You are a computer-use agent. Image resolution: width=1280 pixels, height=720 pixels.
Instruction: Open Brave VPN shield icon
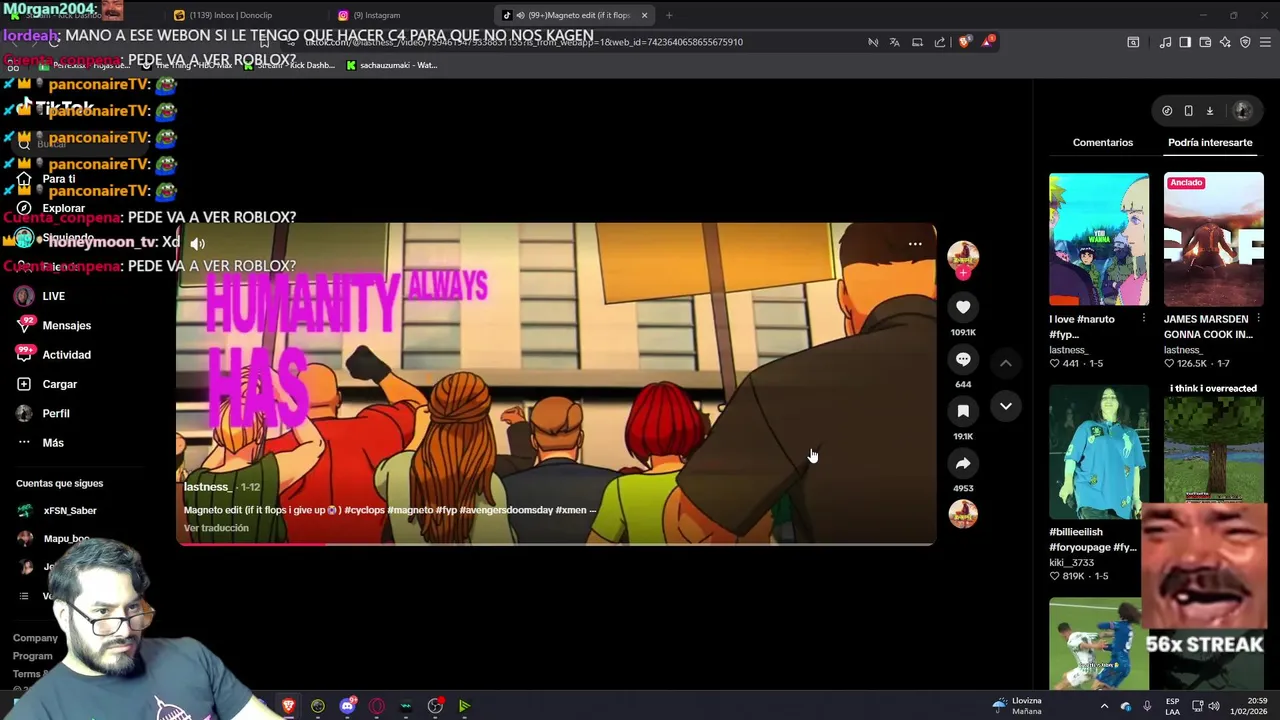[x=1245, y=42]
